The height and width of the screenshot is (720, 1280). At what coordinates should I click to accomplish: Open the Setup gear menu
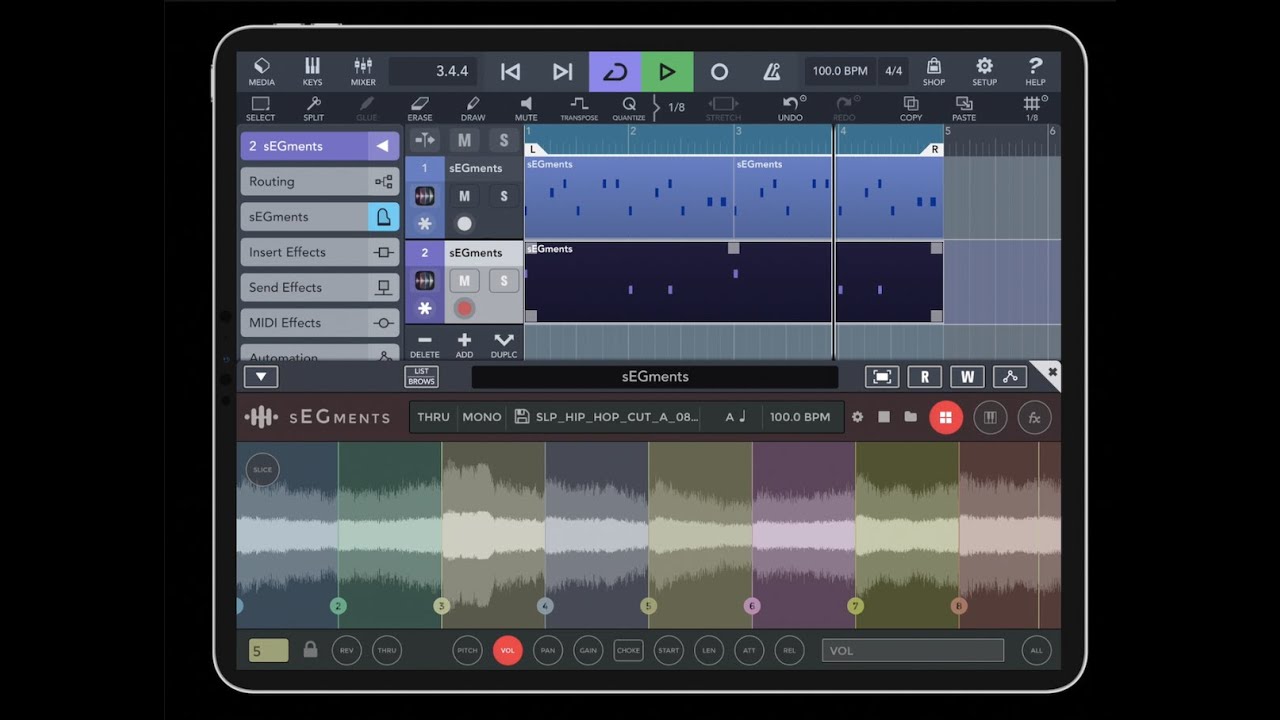pyautogui.click(x=984, y=71)
